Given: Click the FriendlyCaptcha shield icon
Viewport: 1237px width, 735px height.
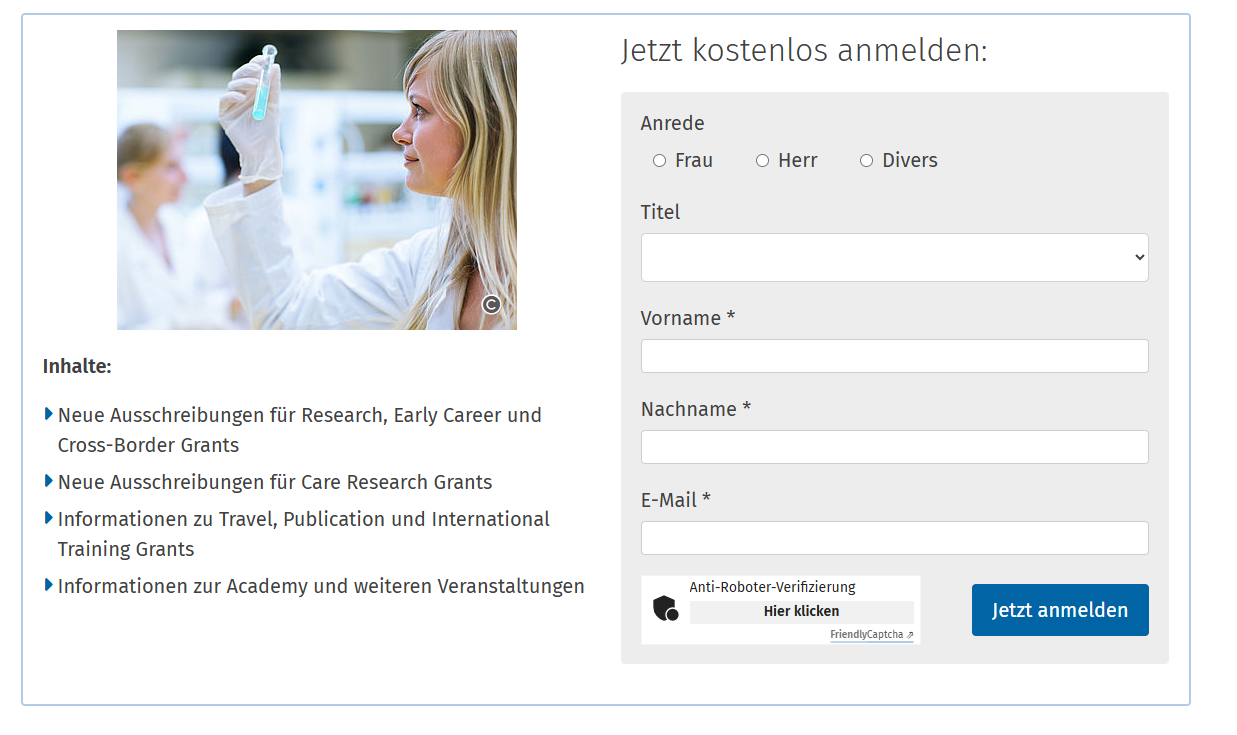Looking at the screenshot, I should [x=665, y=609].
